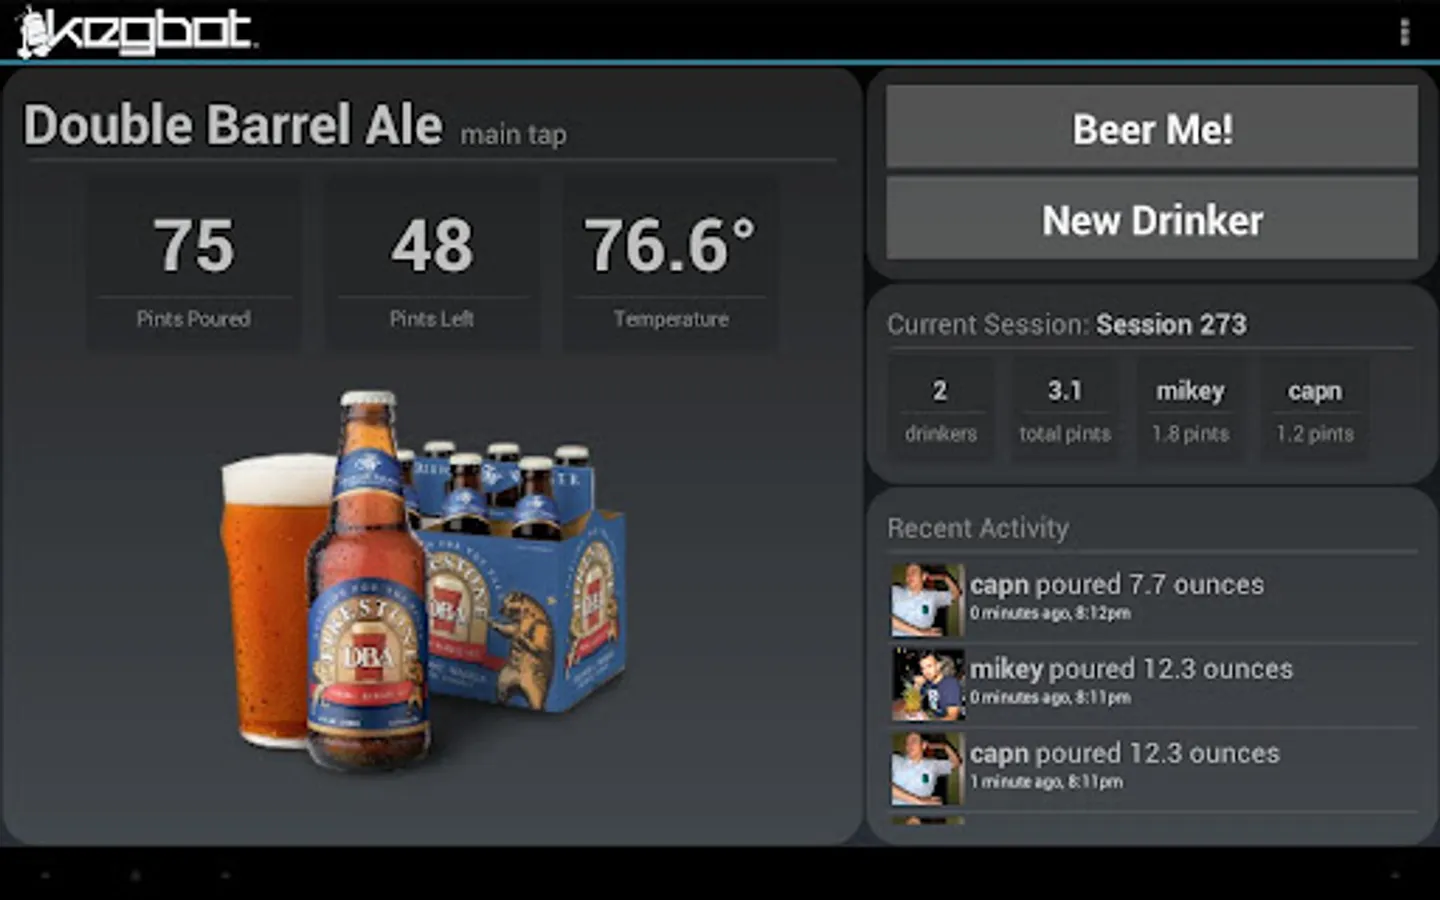Select capn's 1.2 pints session tile
This screenshot has height=900, width=1440.
point(1315,410)
